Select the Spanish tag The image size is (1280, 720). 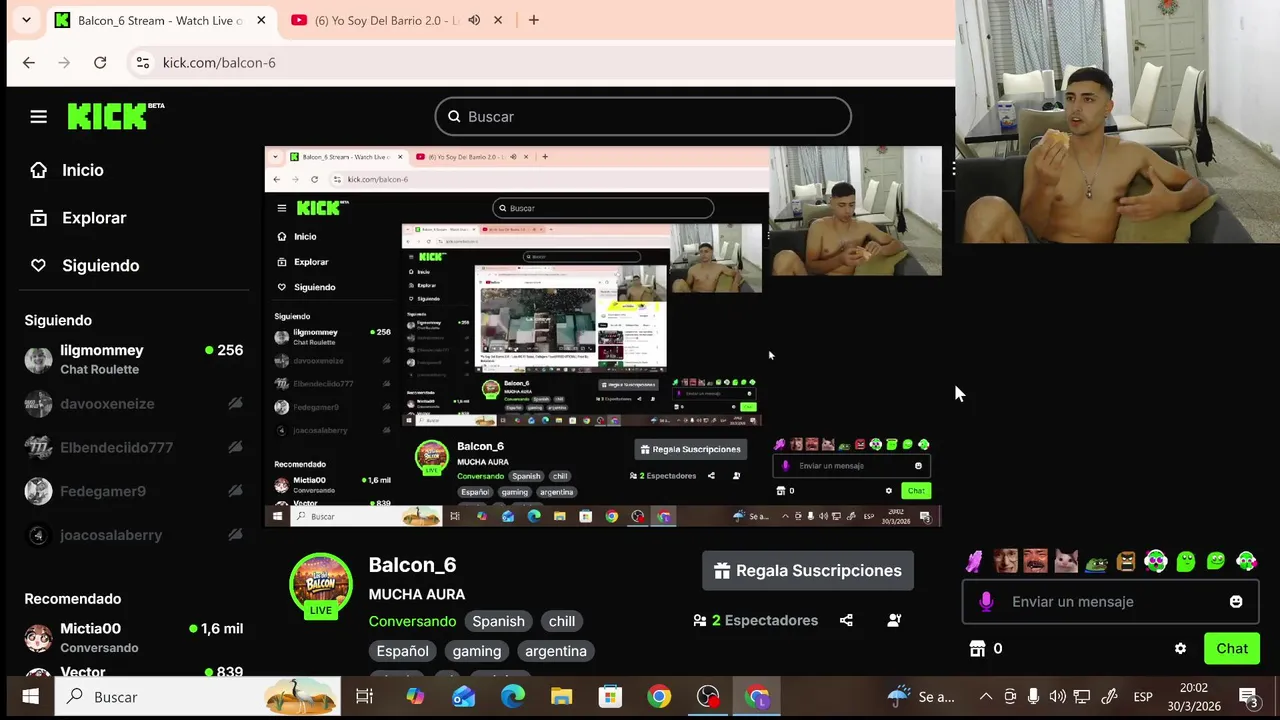pos(498,621)
